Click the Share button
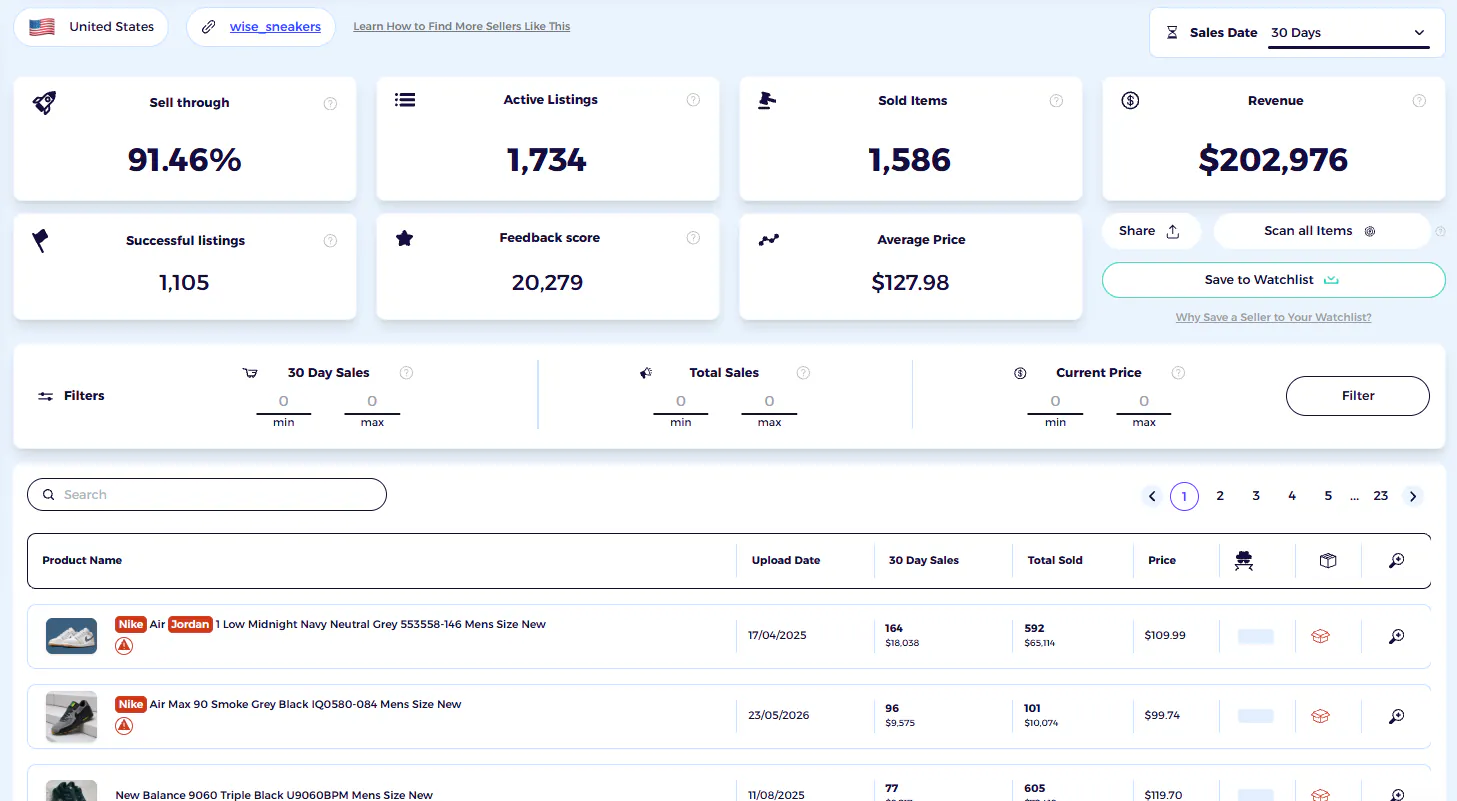This screenshot has height=801, width=1457. pyautogui.click(x=1151, y=231)
